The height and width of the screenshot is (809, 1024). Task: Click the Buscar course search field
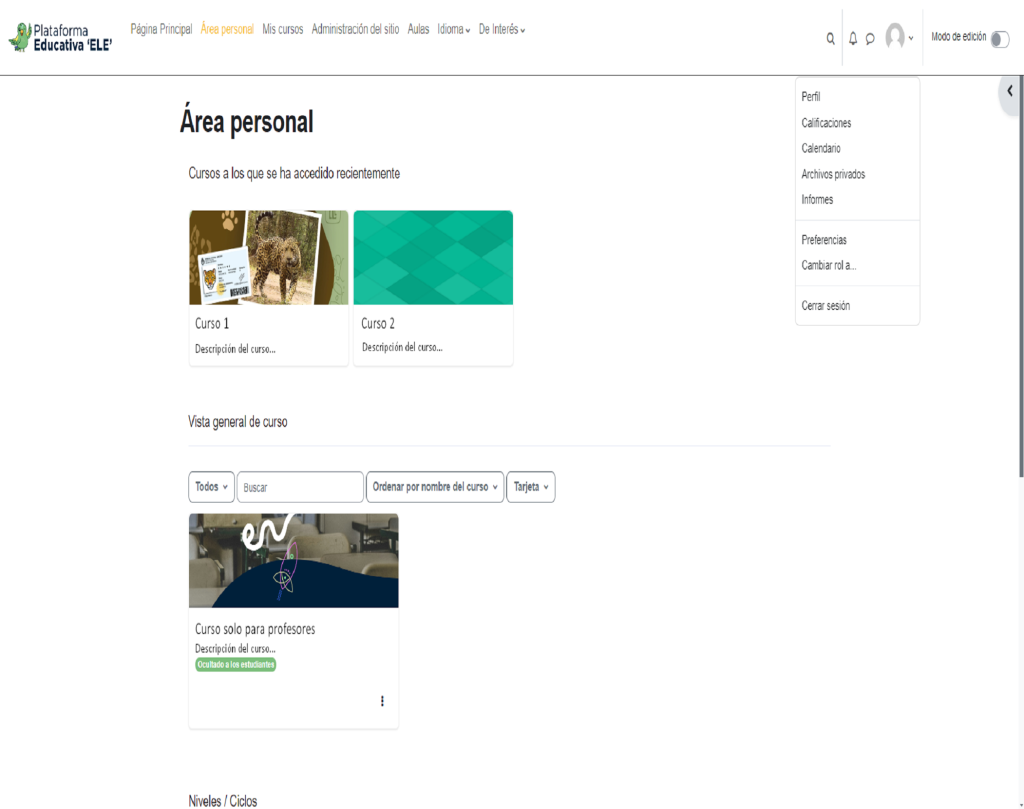coord(300,487)
